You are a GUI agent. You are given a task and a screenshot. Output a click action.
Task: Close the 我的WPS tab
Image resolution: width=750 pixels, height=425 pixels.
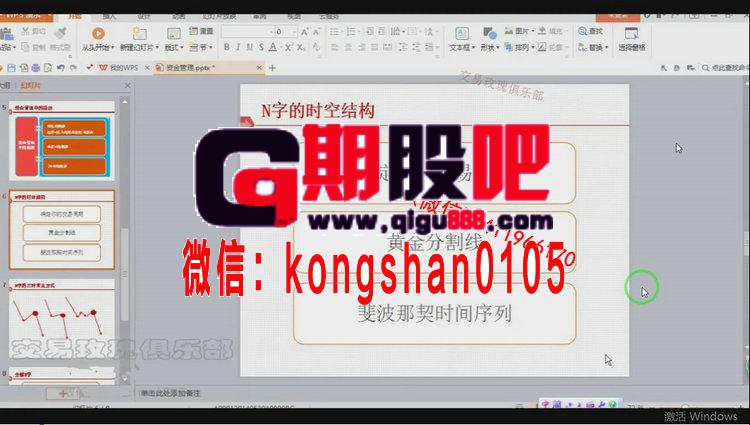click(x=147, y=68)
